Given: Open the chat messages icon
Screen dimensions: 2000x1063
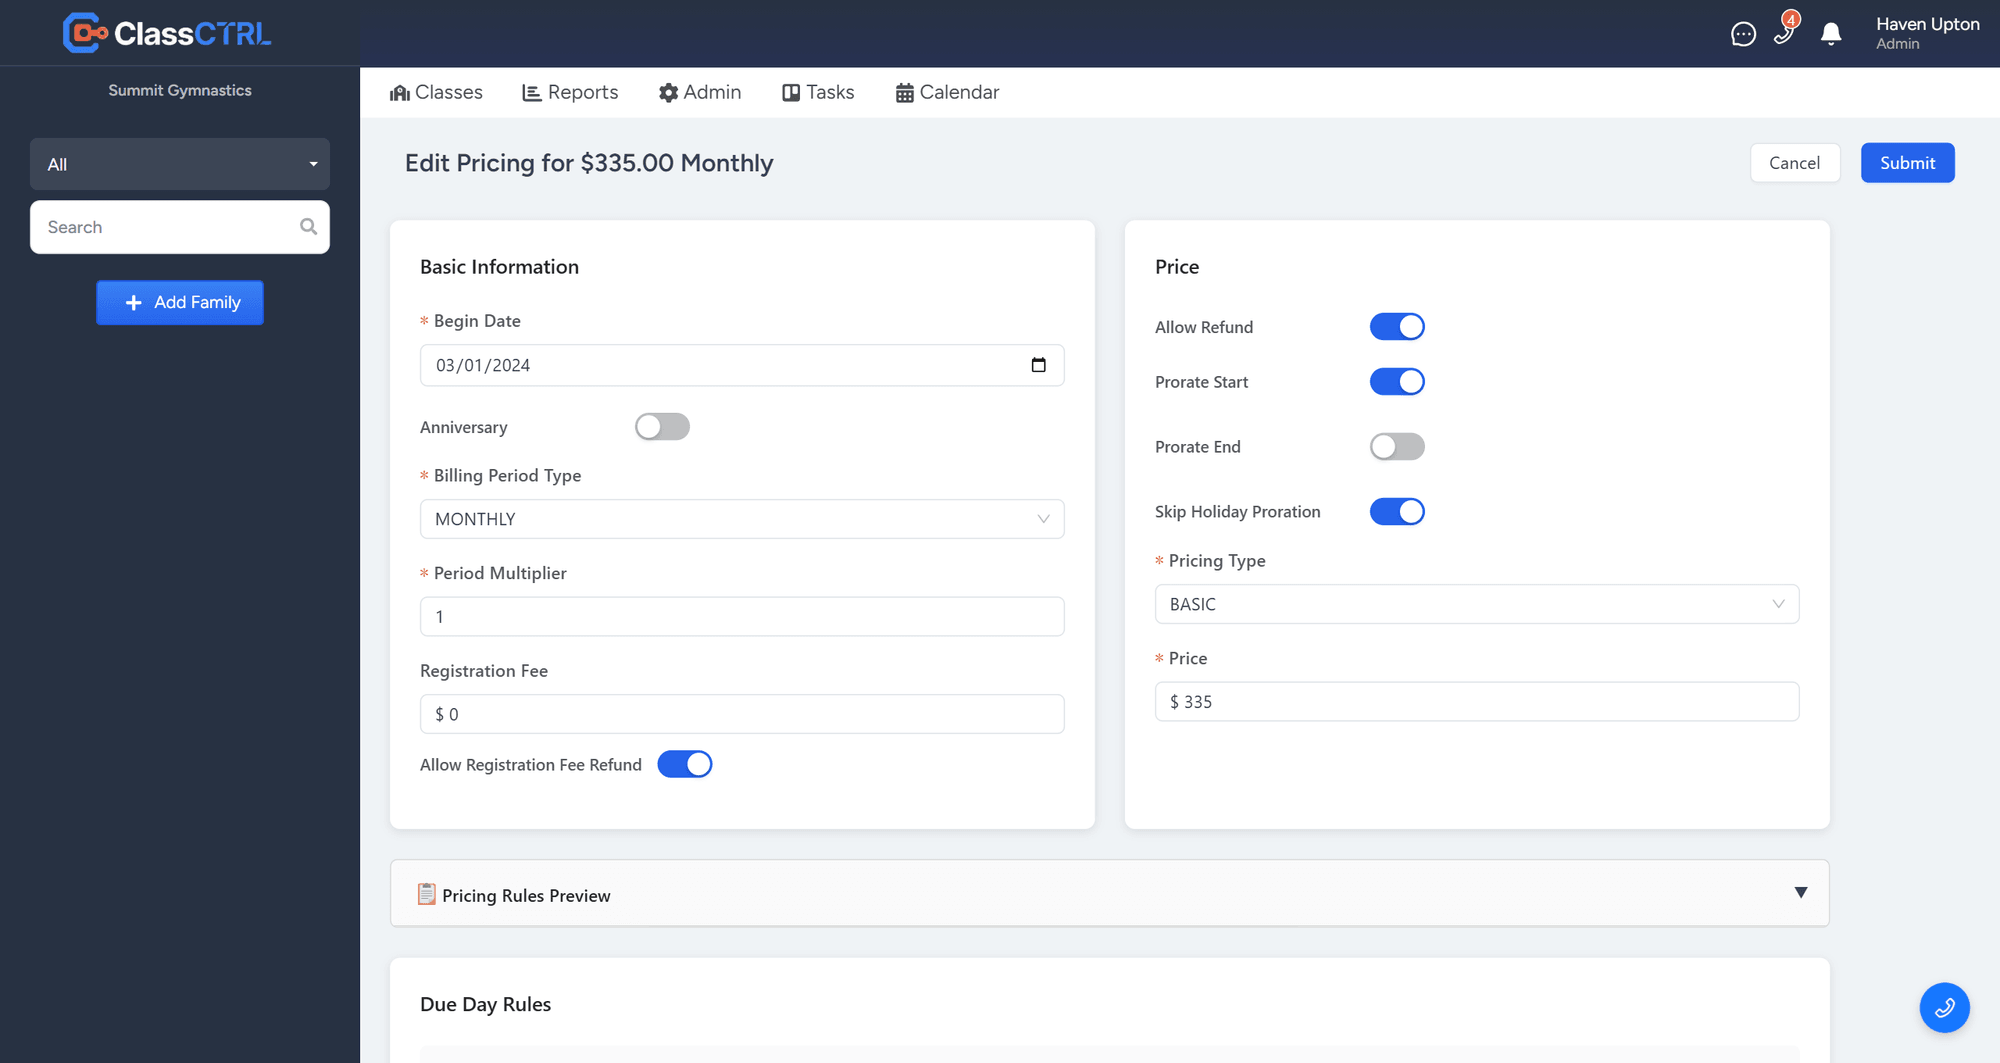Looking at the screenshot, I should pos(1743,35).
